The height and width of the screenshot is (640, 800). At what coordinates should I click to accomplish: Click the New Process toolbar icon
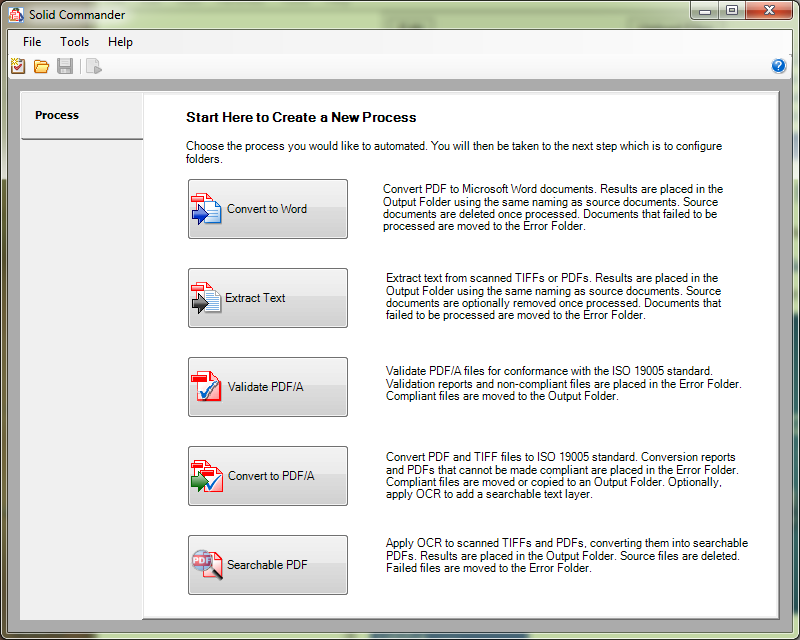tap(18, 67)
